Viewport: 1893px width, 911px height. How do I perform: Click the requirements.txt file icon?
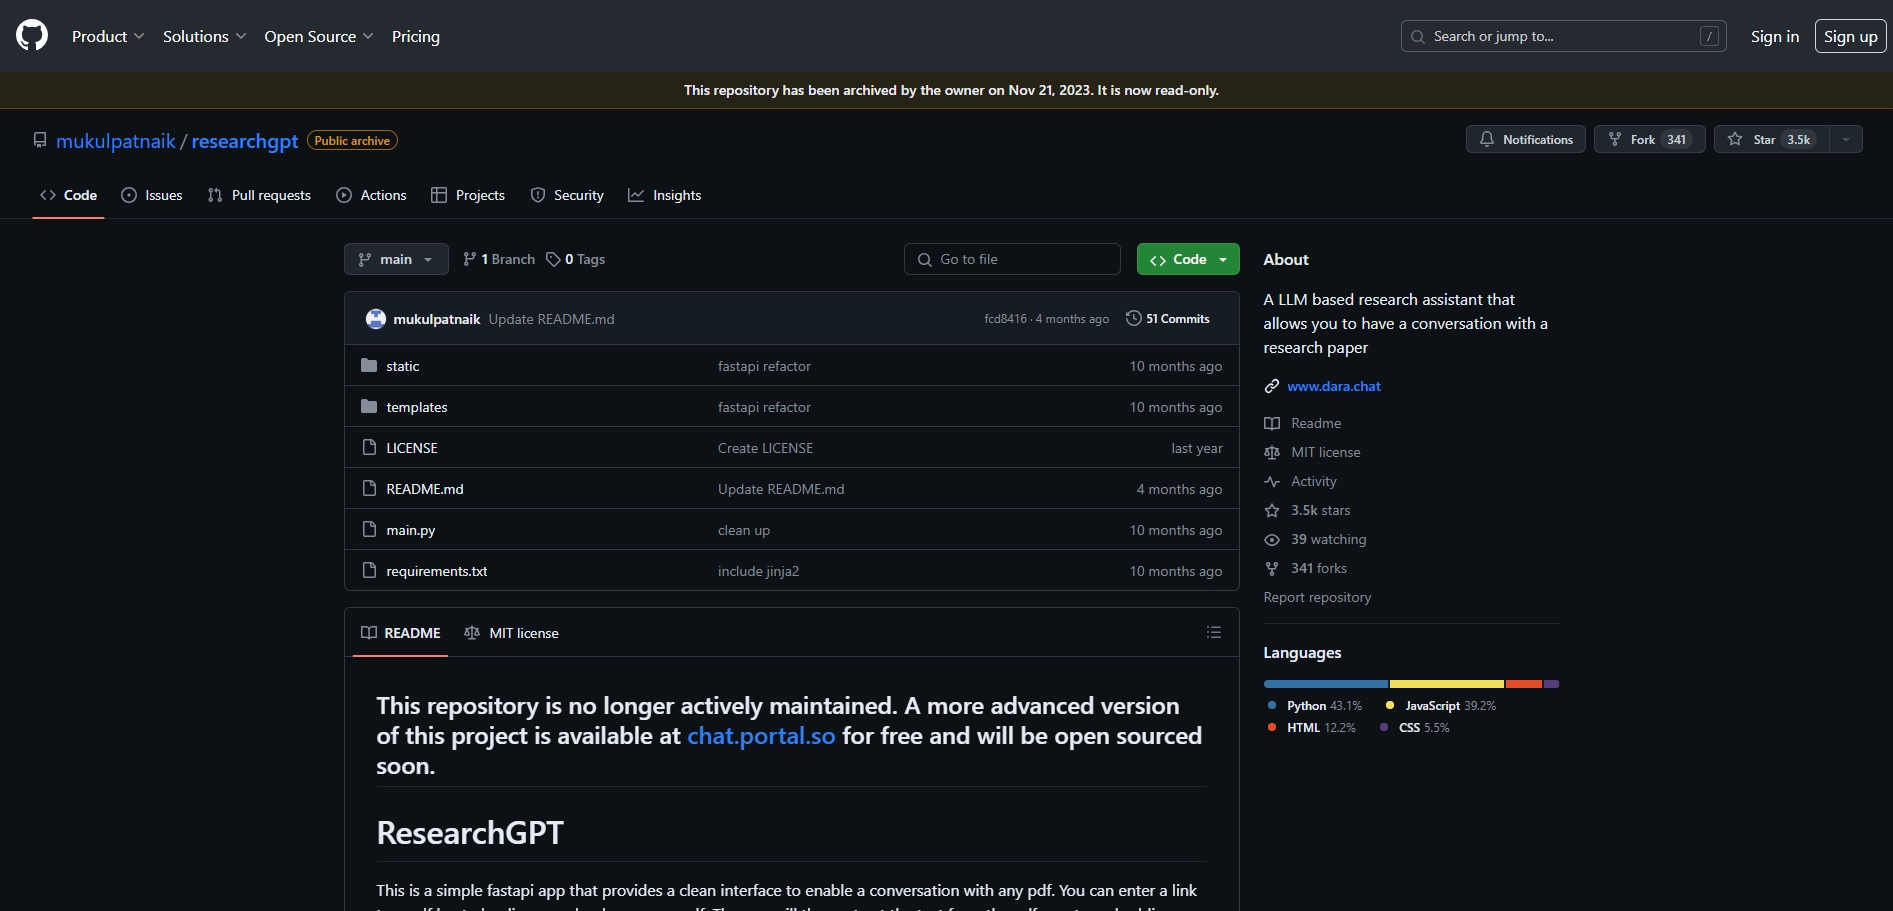(x=369, y=570)
